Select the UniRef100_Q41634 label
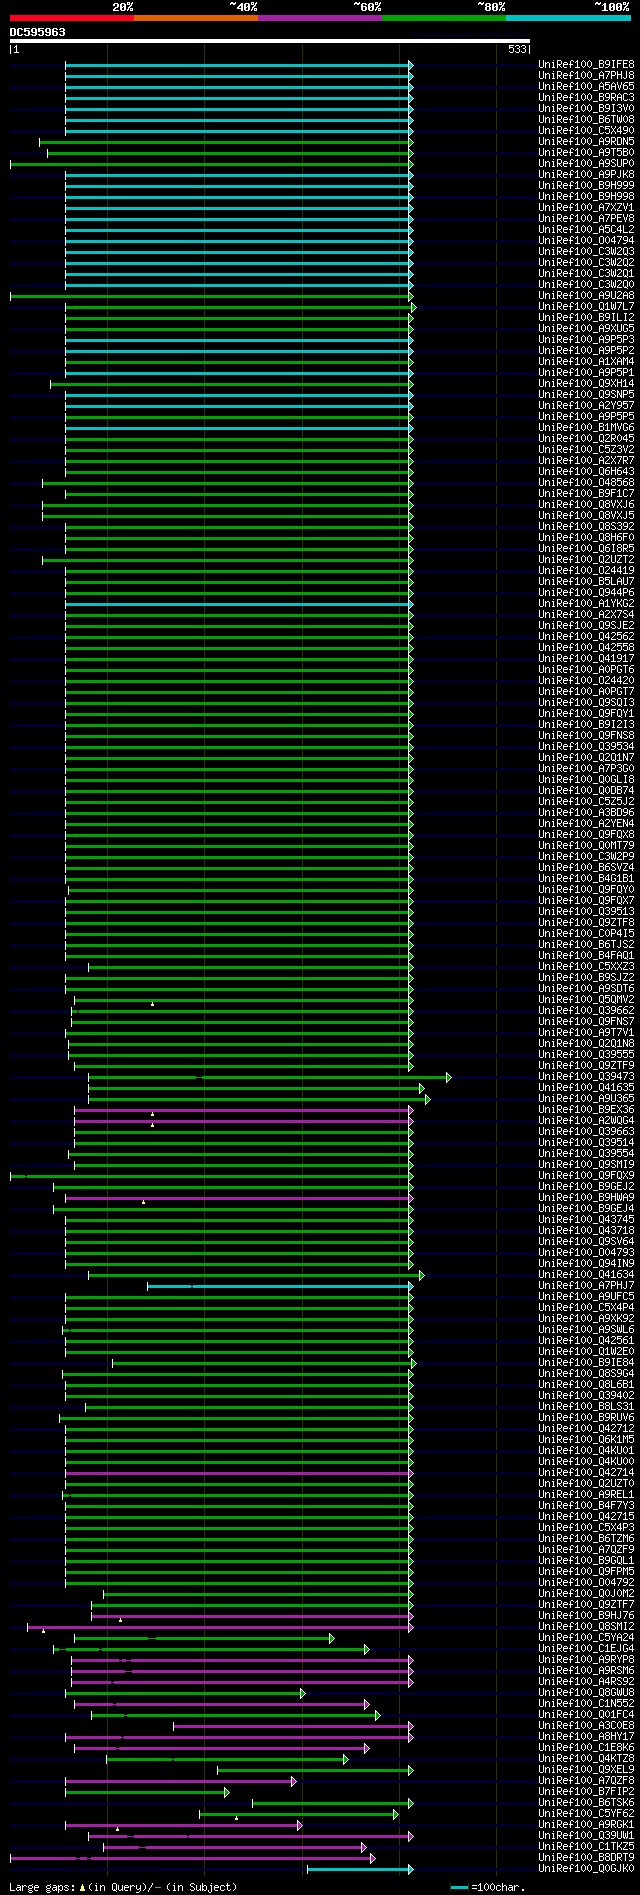 point(586,1274)
